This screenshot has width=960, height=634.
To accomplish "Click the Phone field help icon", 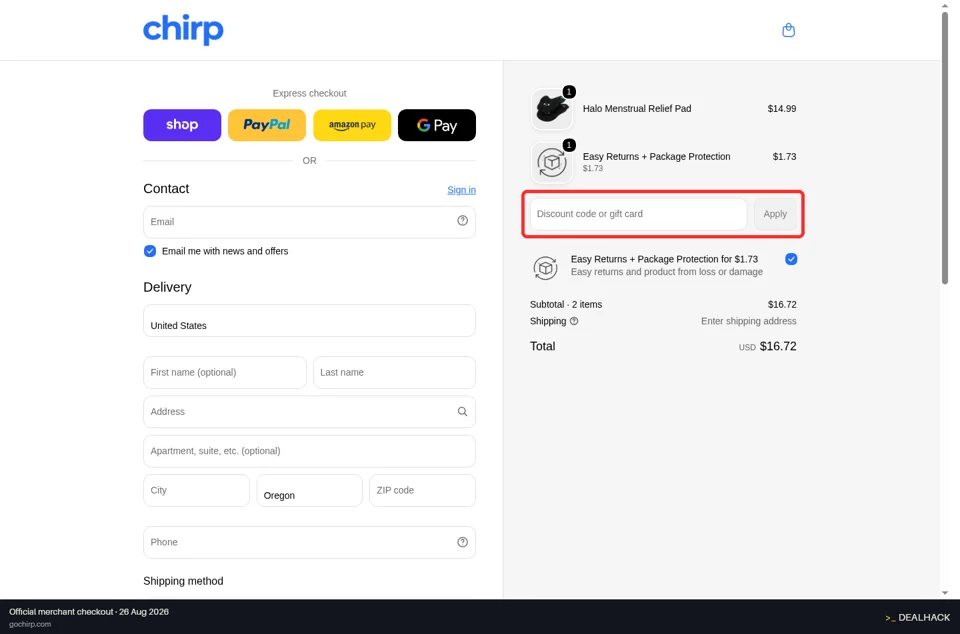I will [462, 542].
